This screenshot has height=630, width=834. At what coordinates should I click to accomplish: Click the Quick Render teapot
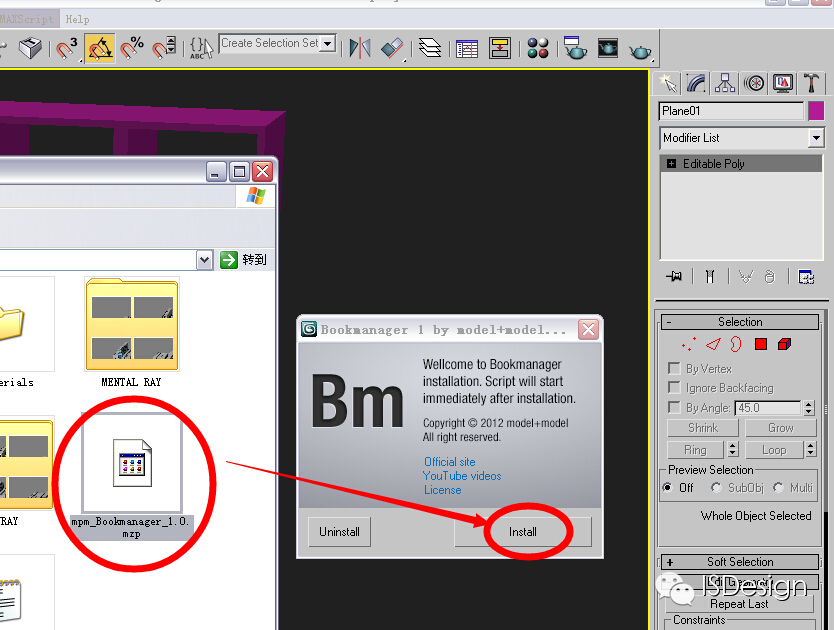tap(640, 51)
